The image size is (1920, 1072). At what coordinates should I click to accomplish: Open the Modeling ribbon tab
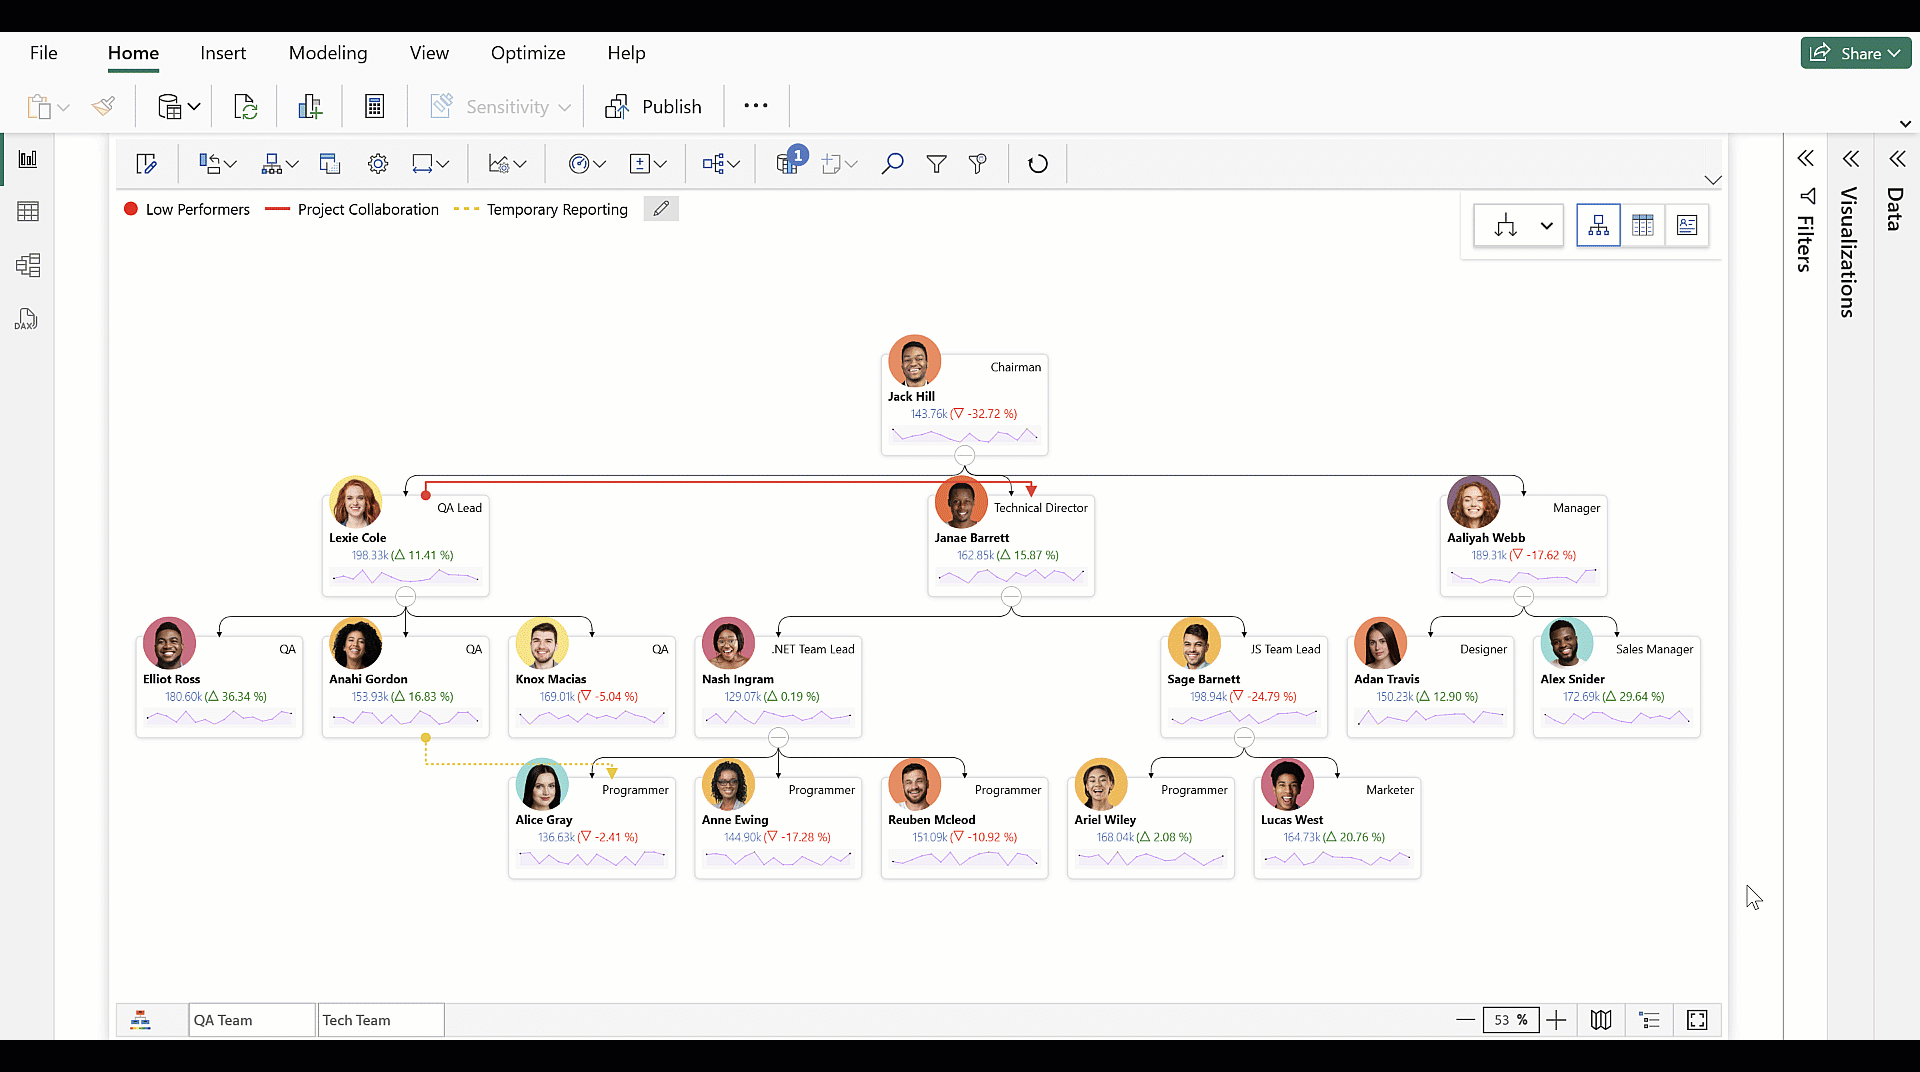[x=328, y=53]
